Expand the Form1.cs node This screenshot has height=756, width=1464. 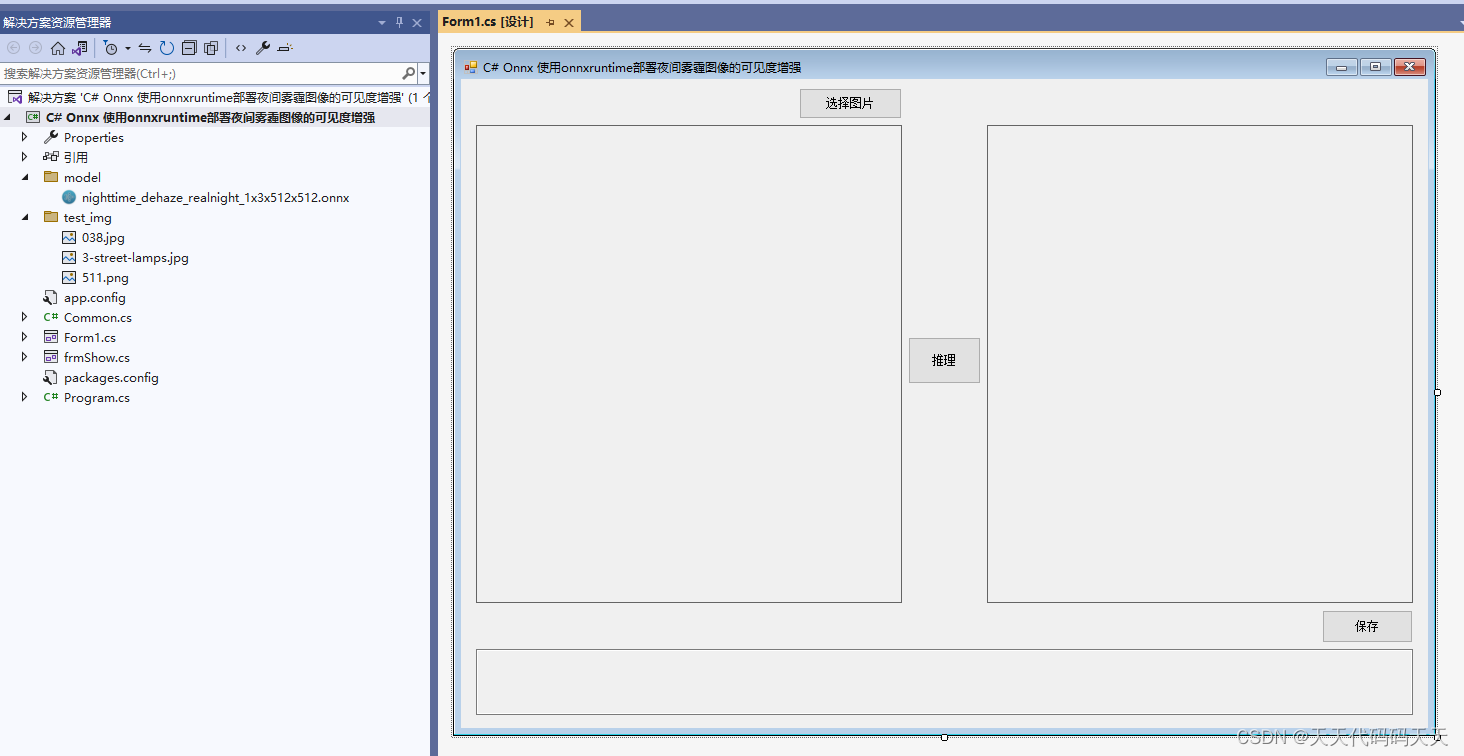click(x=25, y=337)
